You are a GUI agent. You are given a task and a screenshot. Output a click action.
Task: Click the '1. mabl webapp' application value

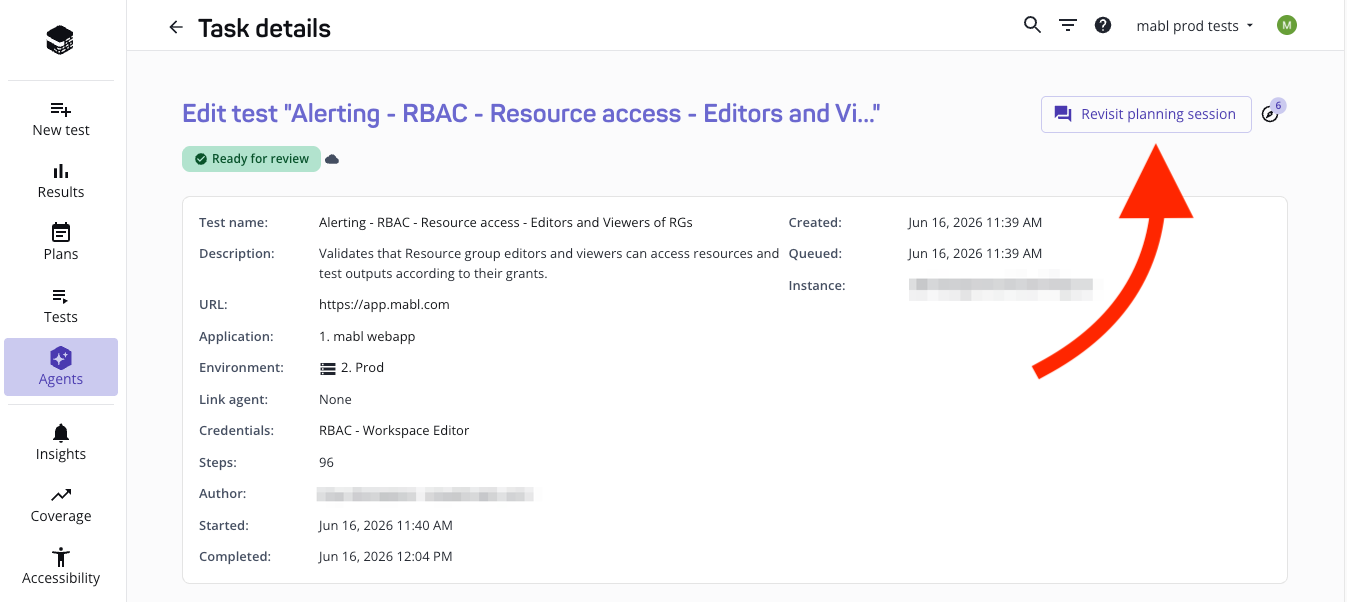[x=367, y=336]
